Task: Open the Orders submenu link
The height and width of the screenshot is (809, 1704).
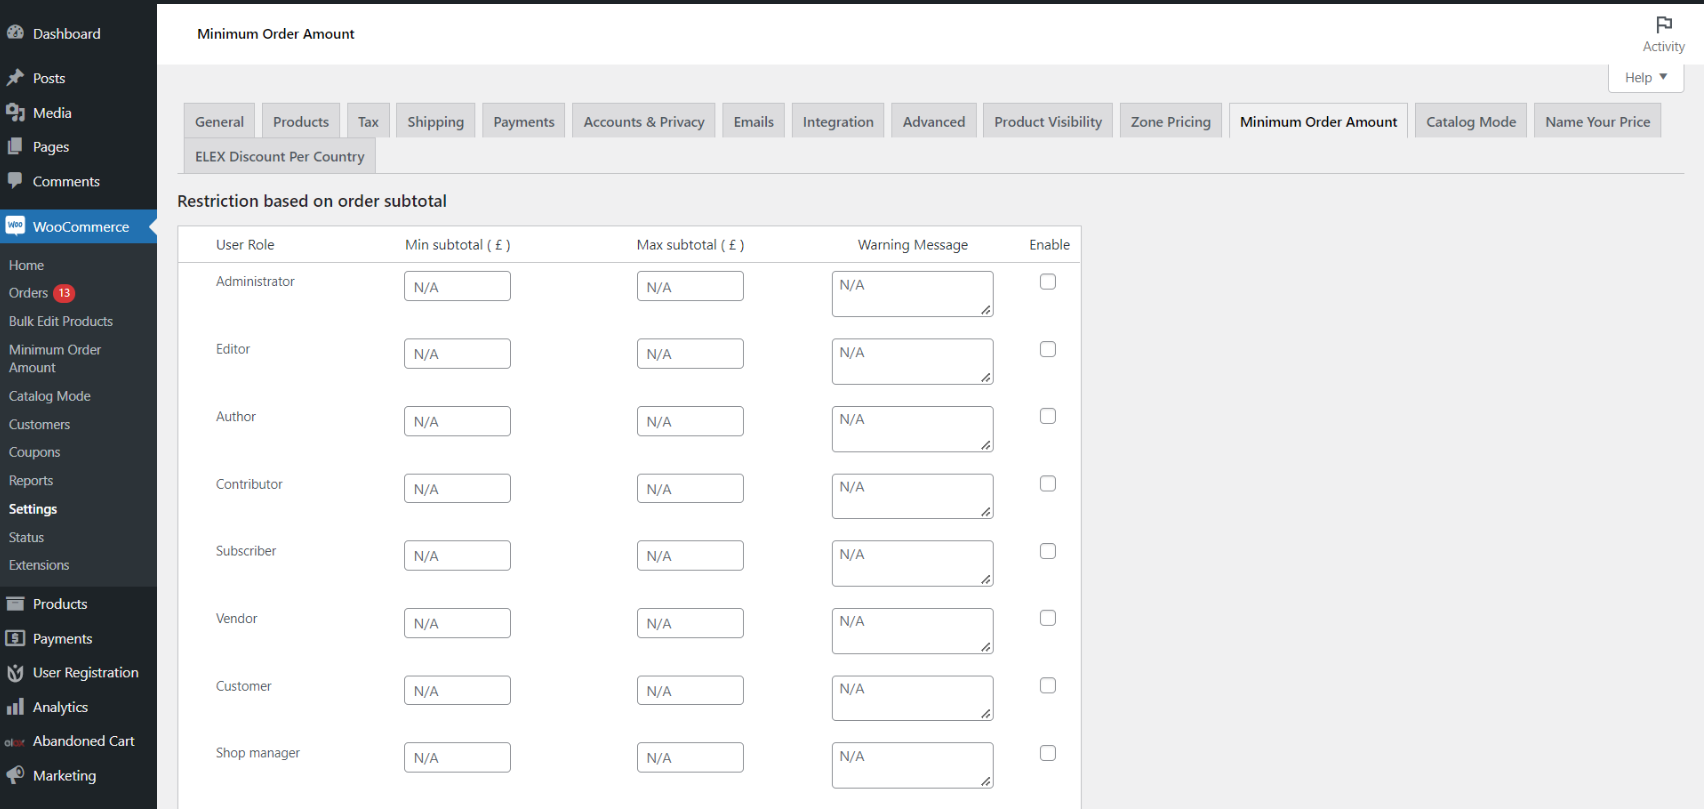Action: pyautogui.click(x=28, y=293)
